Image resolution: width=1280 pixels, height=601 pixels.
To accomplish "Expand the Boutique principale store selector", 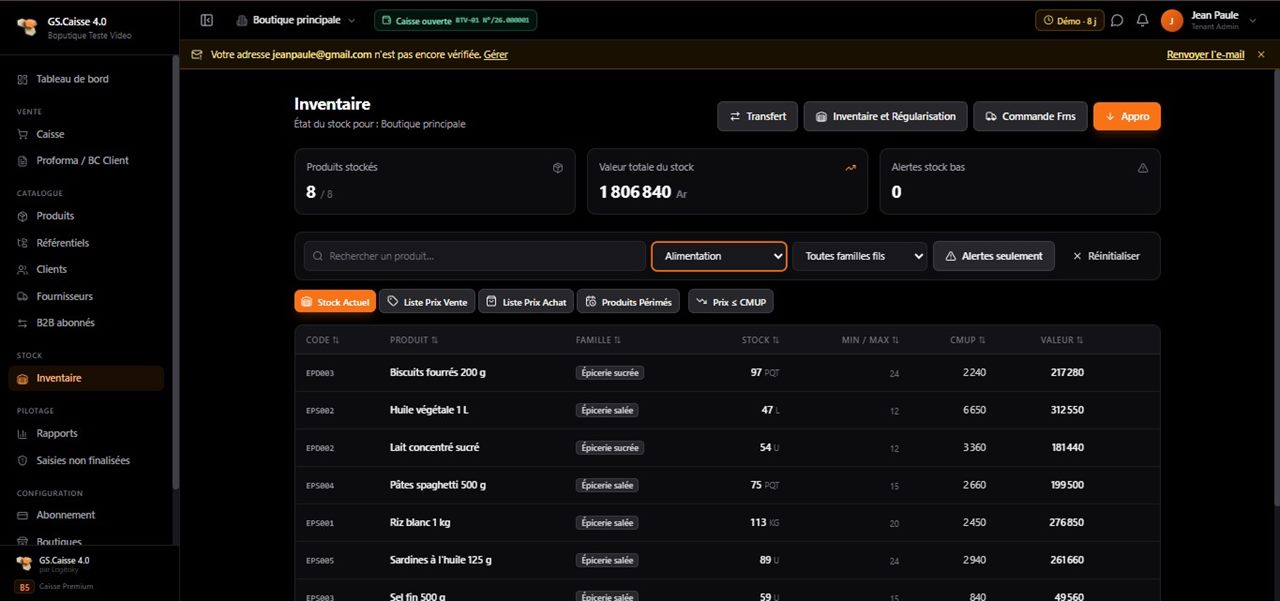I will (x=295, y=20).
